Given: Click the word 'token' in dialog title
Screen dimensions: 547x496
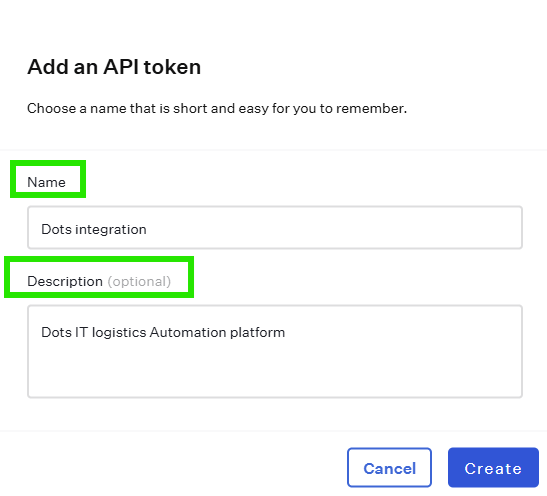Looking at the screenshot, I should coord(172,67).
